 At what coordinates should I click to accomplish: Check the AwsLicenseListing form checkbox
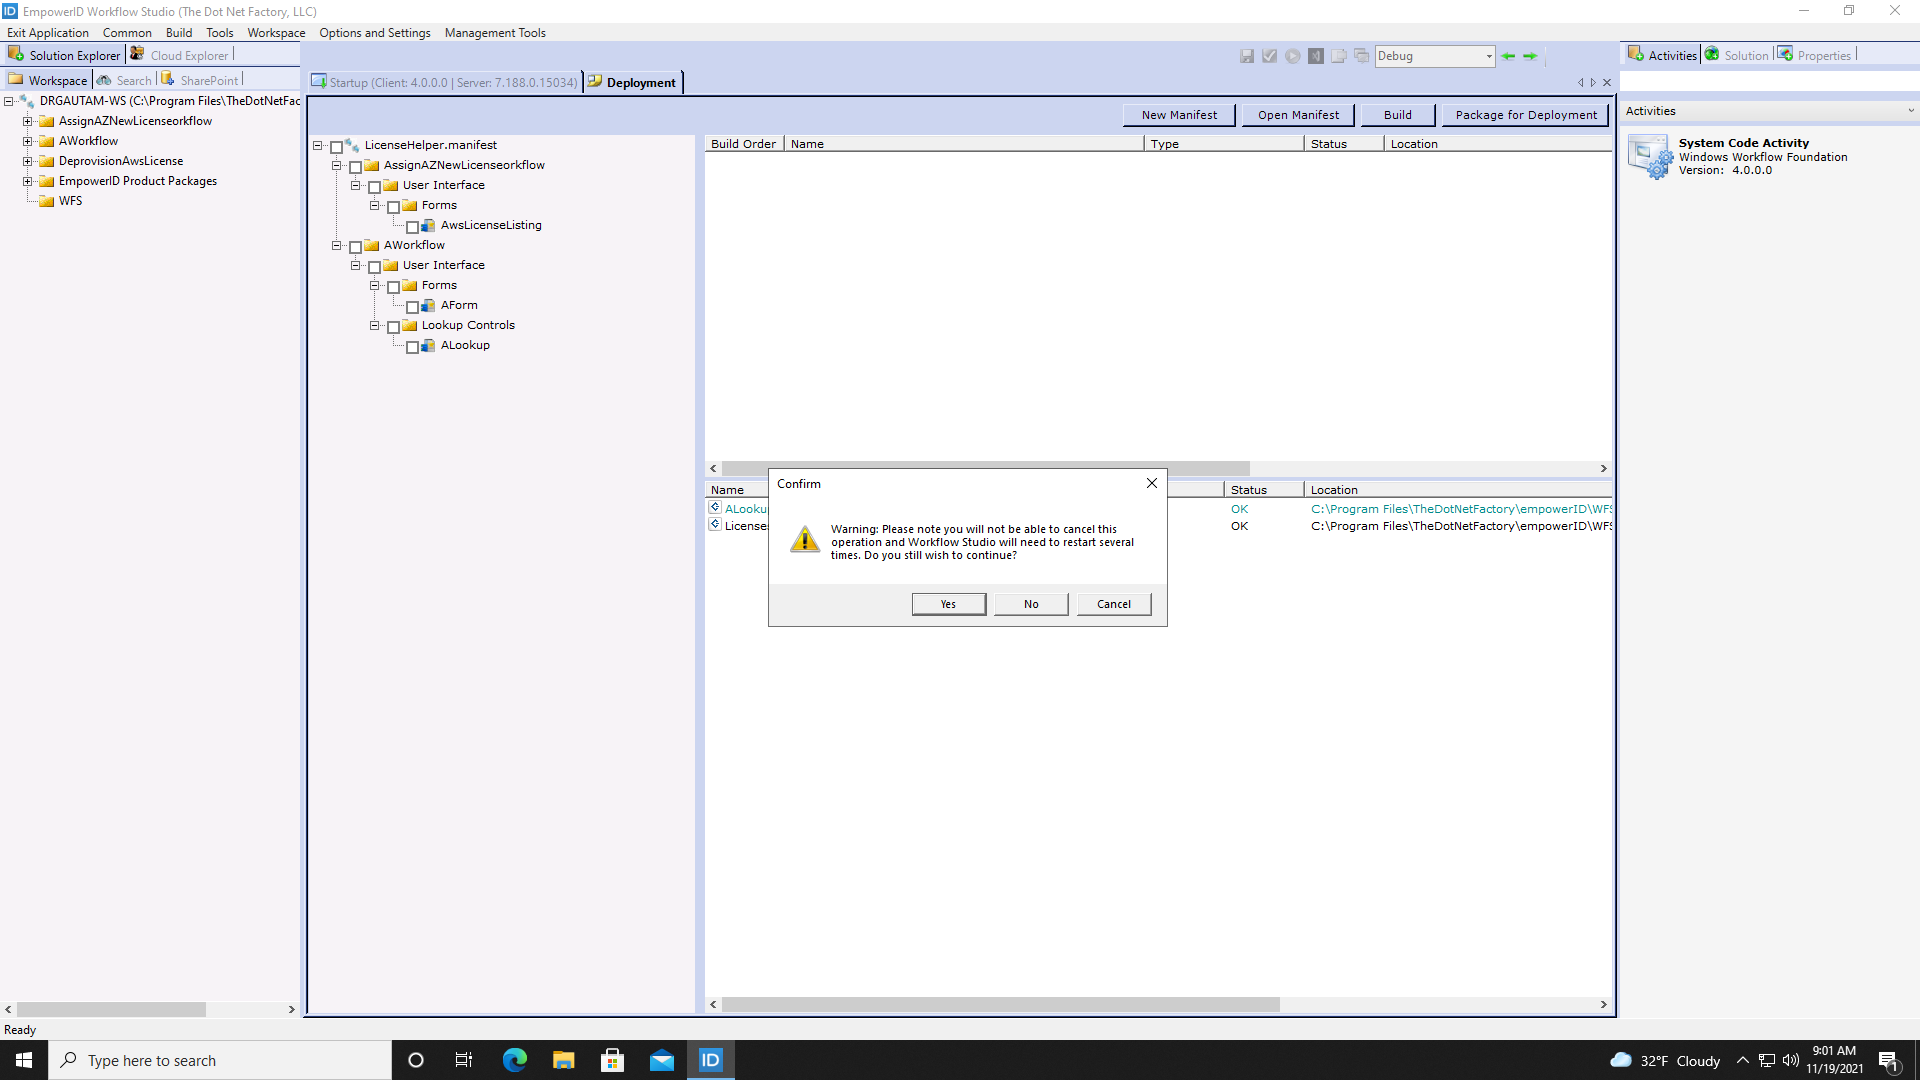[413, 226]
